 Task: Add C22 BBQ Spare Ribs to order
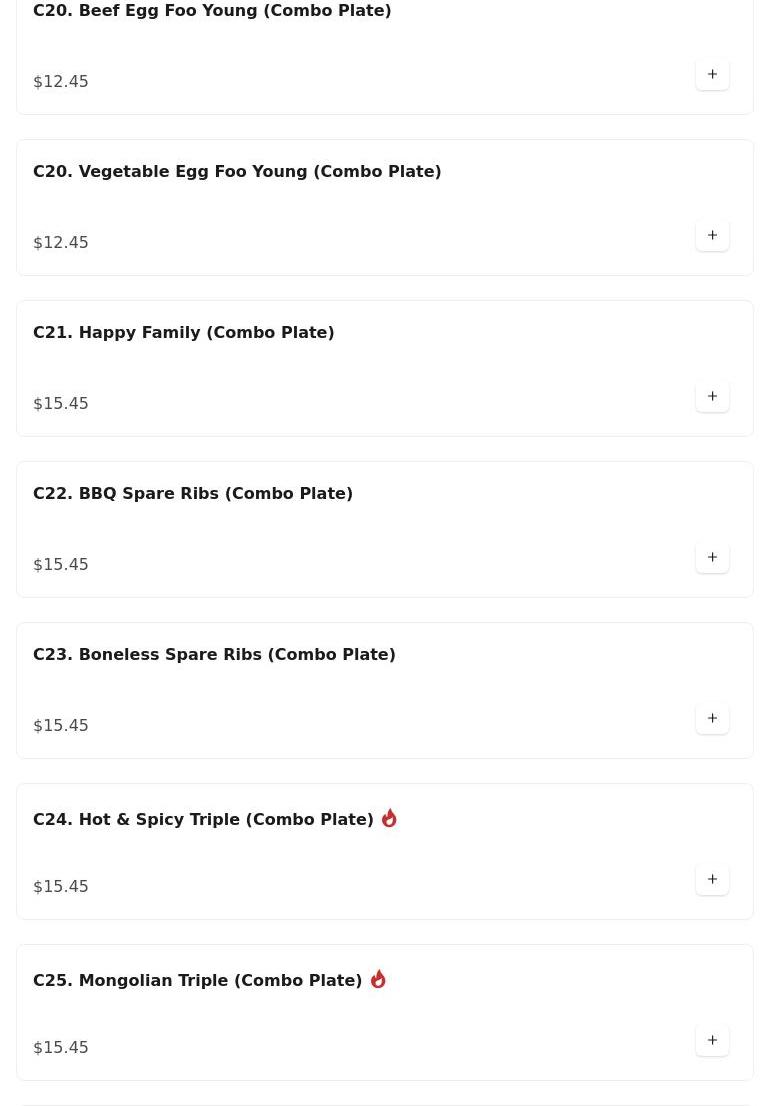click(x=712, y=558)
